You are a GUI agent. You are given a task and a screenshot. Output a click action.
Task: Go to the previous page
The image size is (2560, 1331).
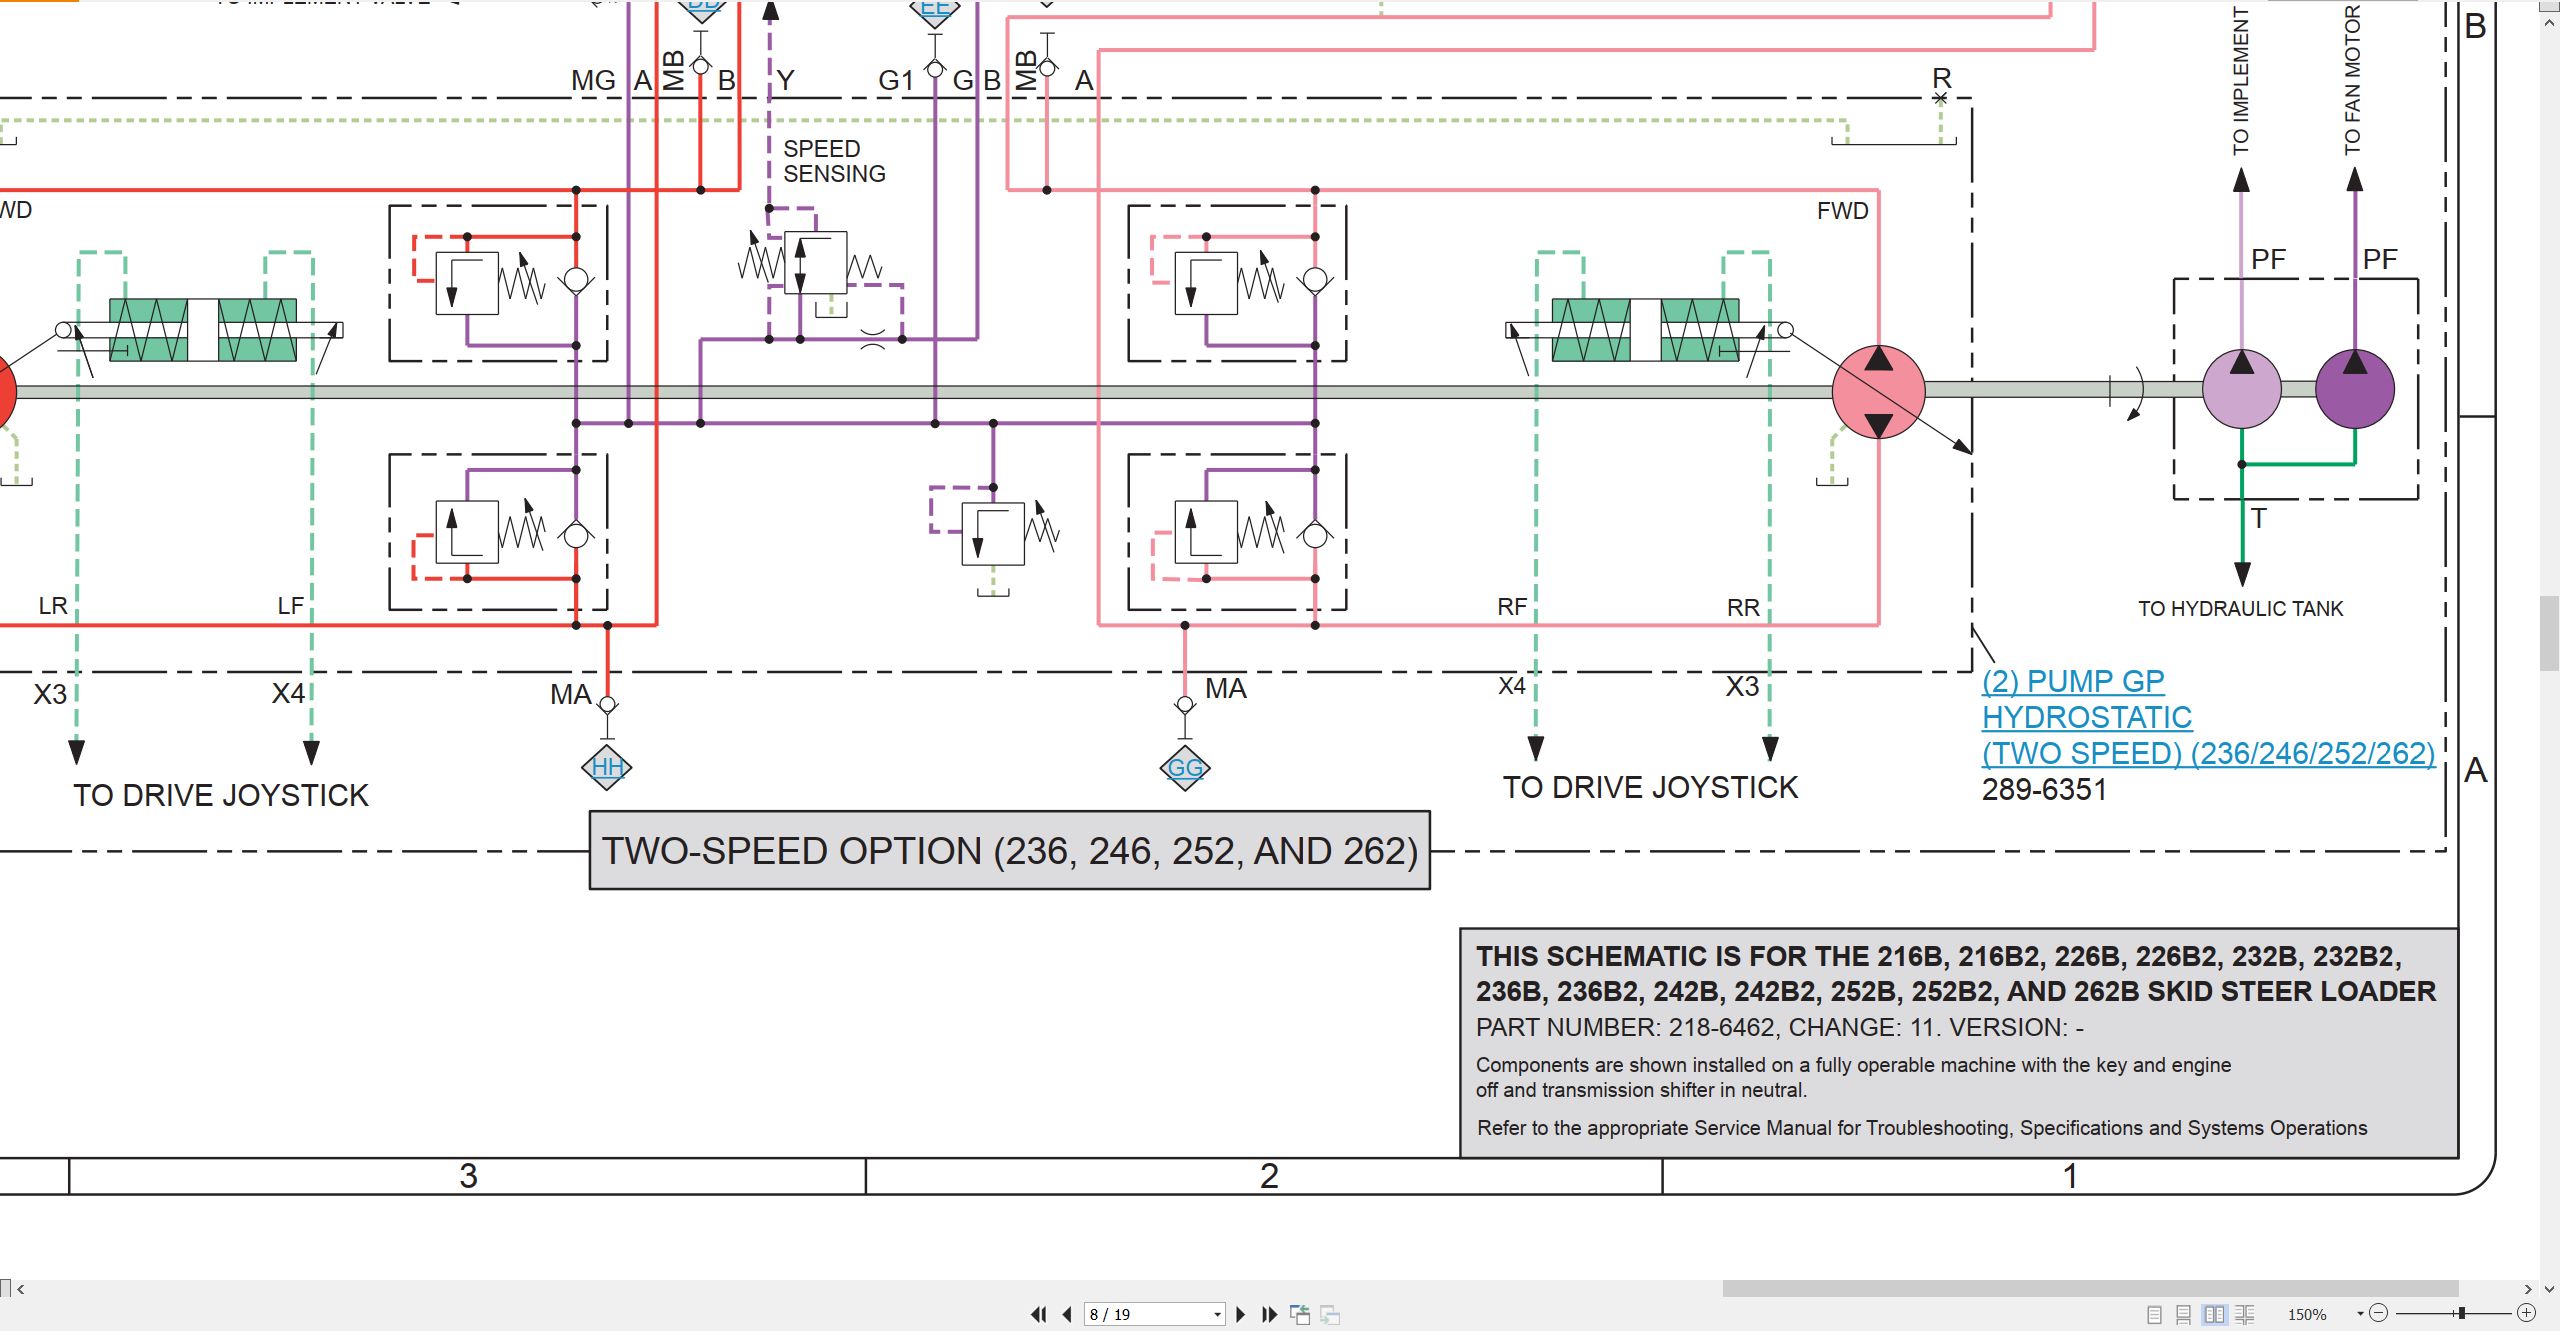pos(1067,1314)
